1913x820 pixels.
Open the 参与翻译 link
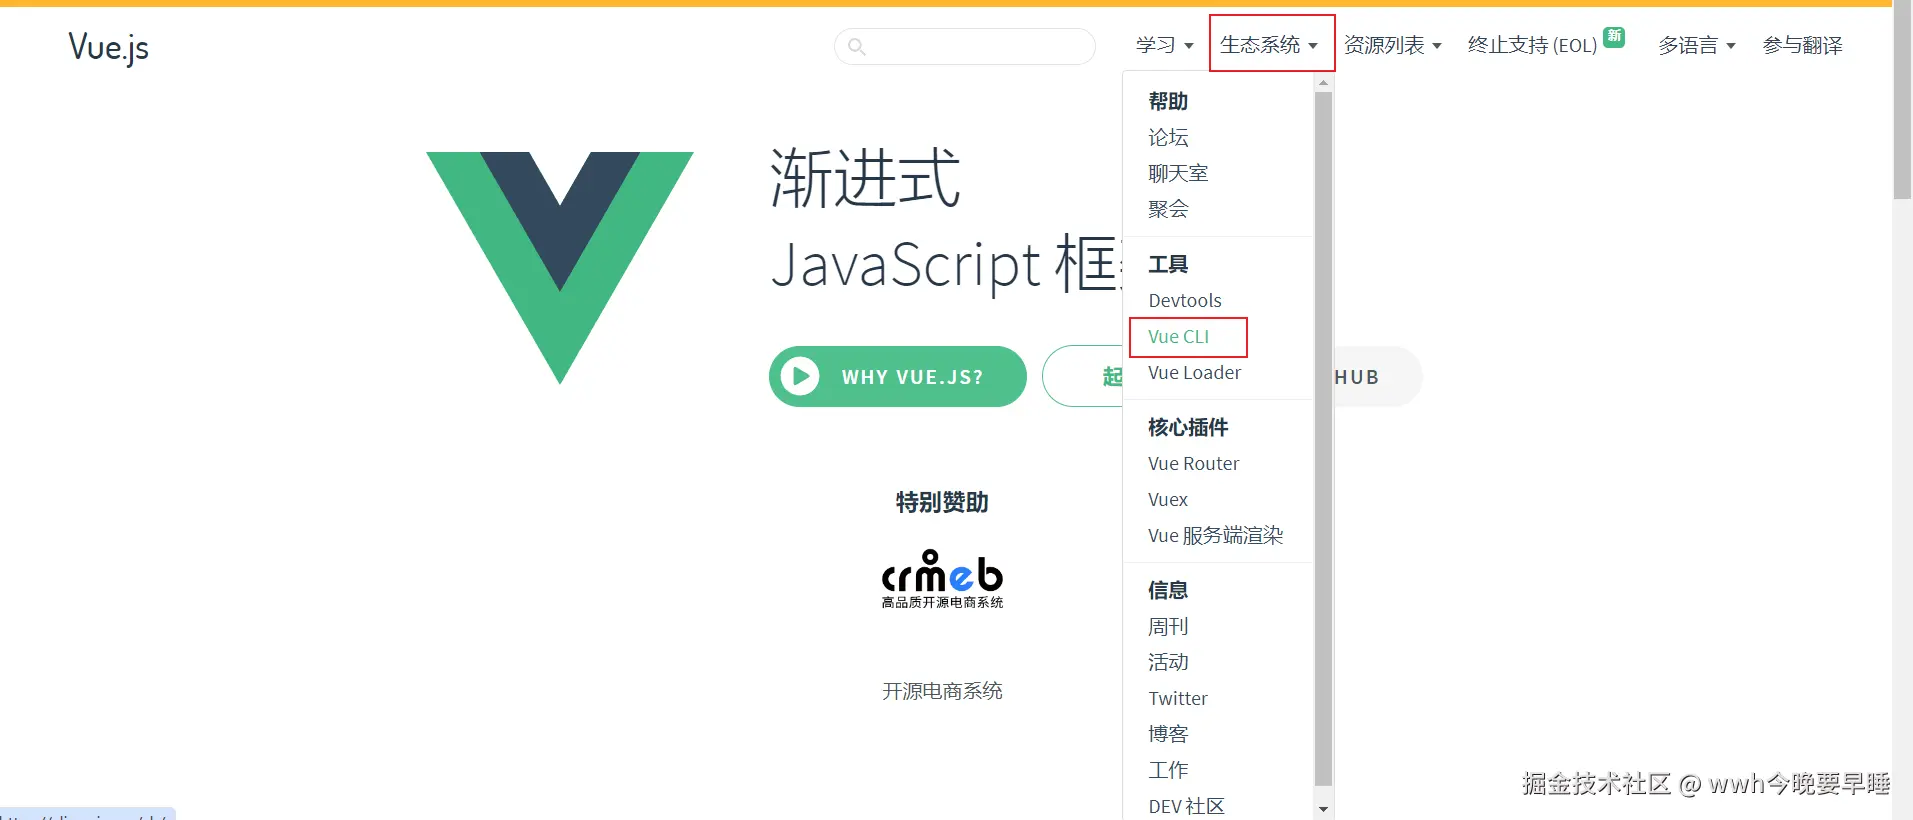tap(1802, 45)
